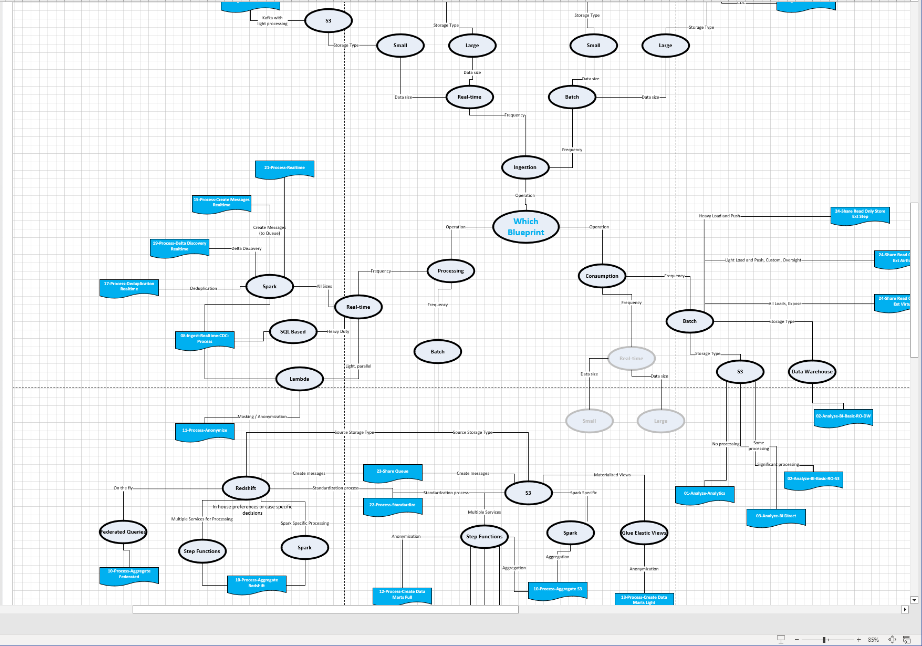Select the Glue Elastic Views node
922x646 pixels.
click(x=645, y=533)
